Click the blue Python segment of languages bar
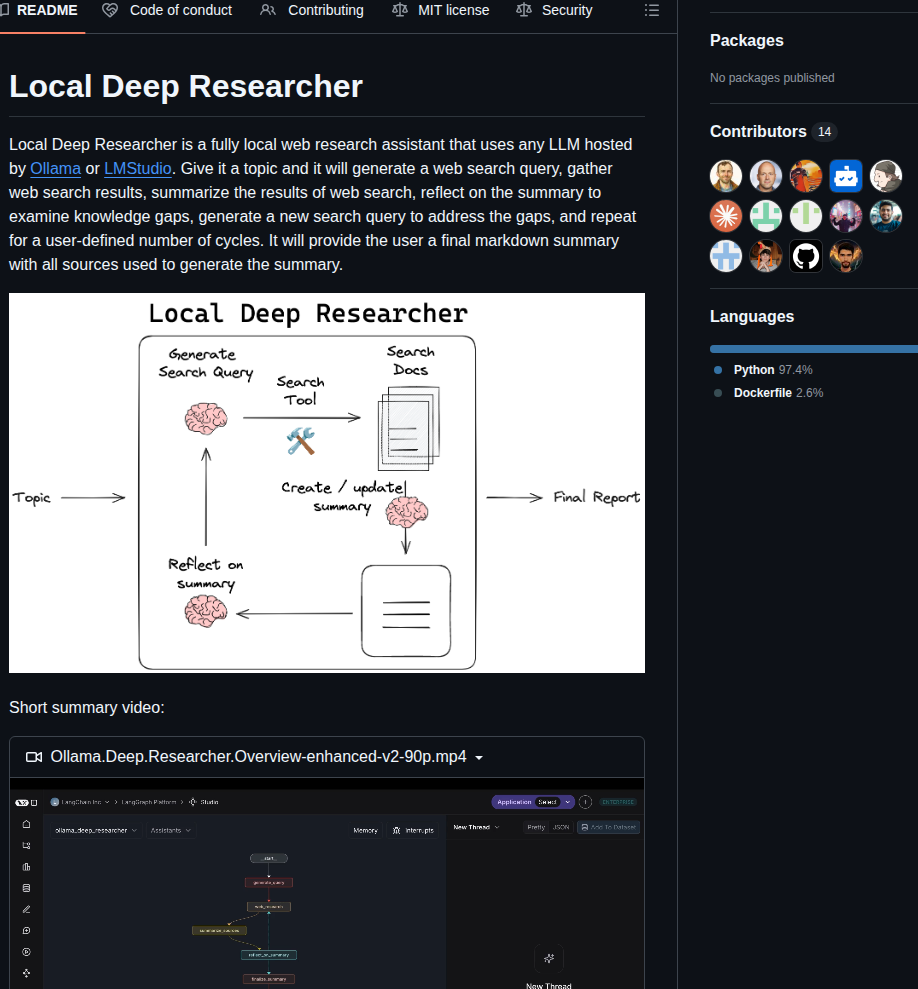Image resolution: width=918 pixels, height=989 pixels. [x=814, y=349]
